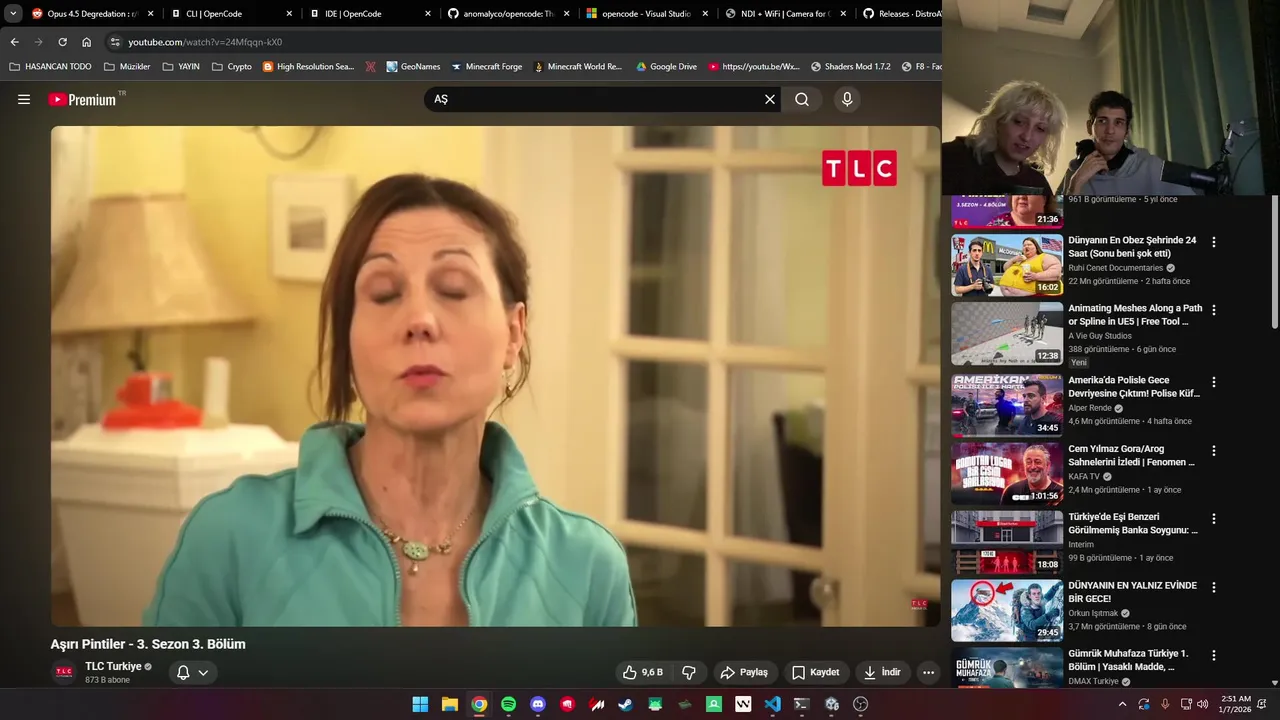Open HASANCAN TODO bookmark folder
1280x720 pixels.
coord(51,67)
